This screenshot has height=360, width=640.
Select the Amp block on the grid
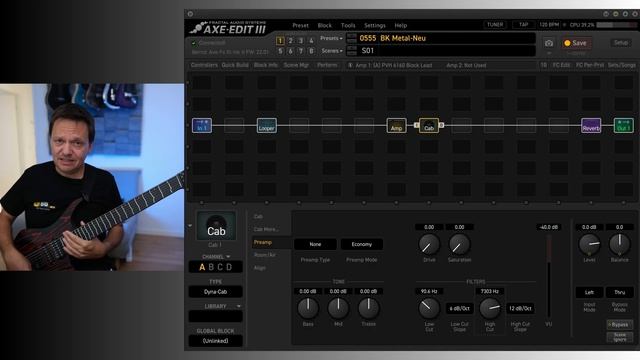[396, 125]
